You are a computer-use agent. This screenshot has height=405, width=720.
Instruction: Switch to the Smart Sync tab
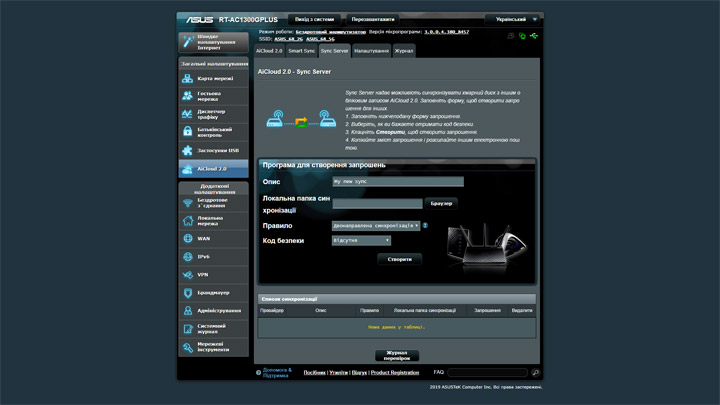click(x=302, y=51)
